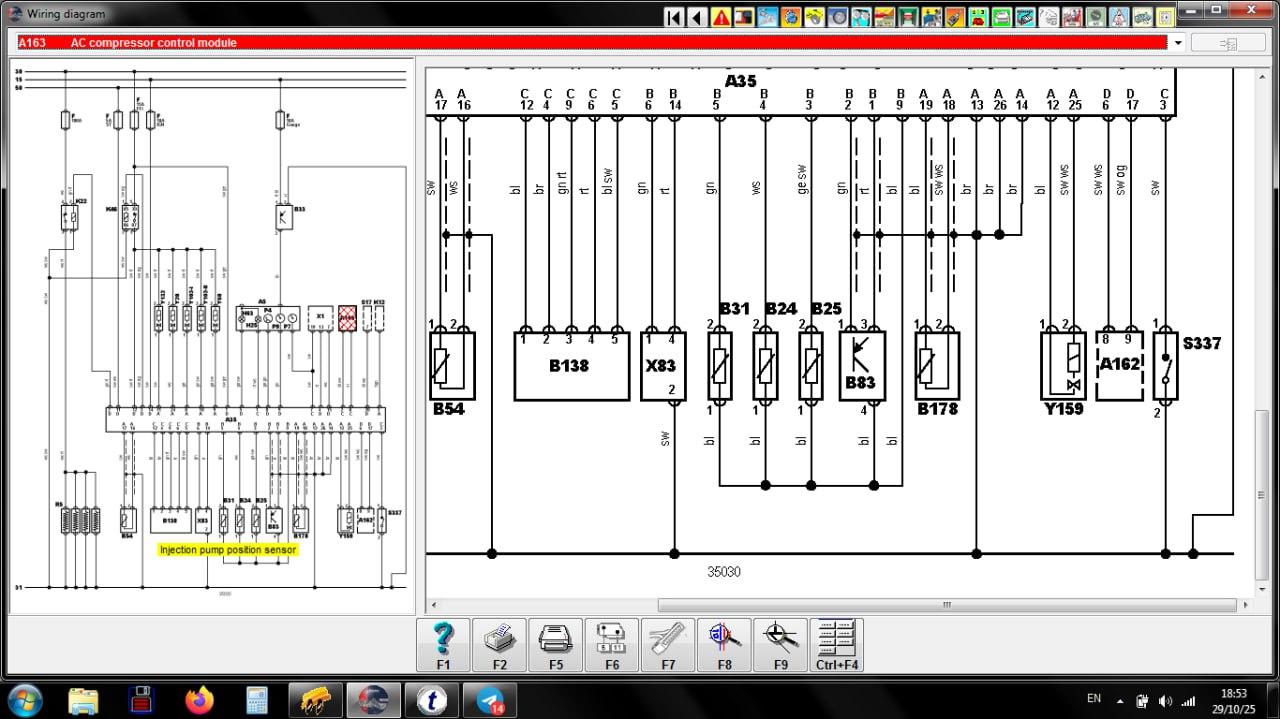
Task: Click the F1 help question mark button
Action: click(x=443, y=645)
